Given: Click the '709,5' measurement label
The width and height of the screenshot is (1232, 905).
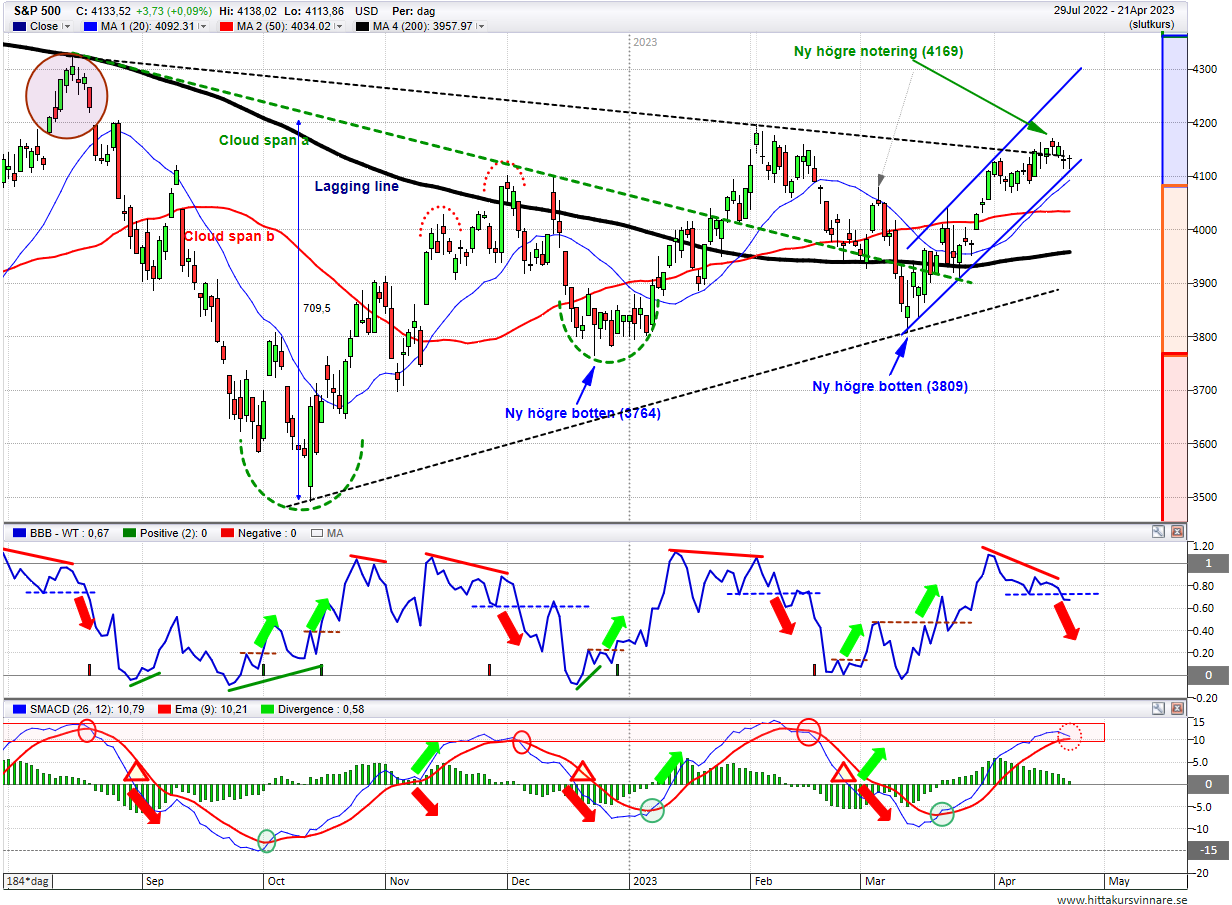Looking at the screenshot, I should (316, 308).
